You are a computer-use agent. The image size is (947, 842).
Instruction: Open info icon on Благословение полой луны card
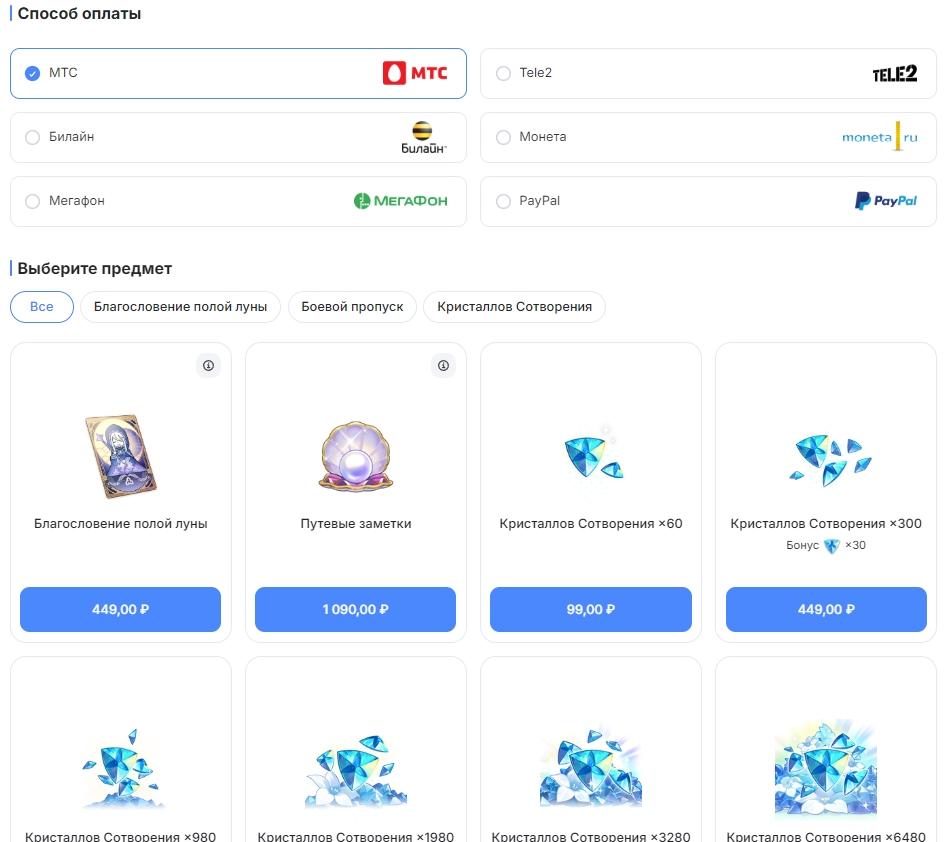tap(208, 366)
